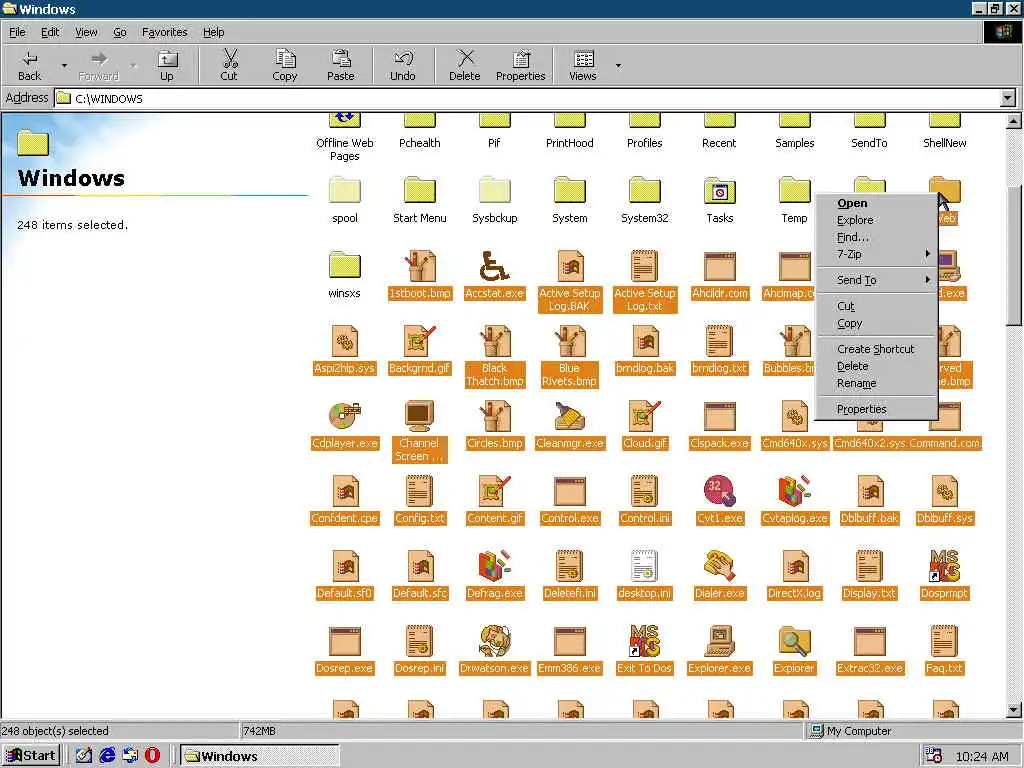This screenshot has width=1024, height=768.
Task: Click the Paste toolbar icon
Action: (340, 59)
